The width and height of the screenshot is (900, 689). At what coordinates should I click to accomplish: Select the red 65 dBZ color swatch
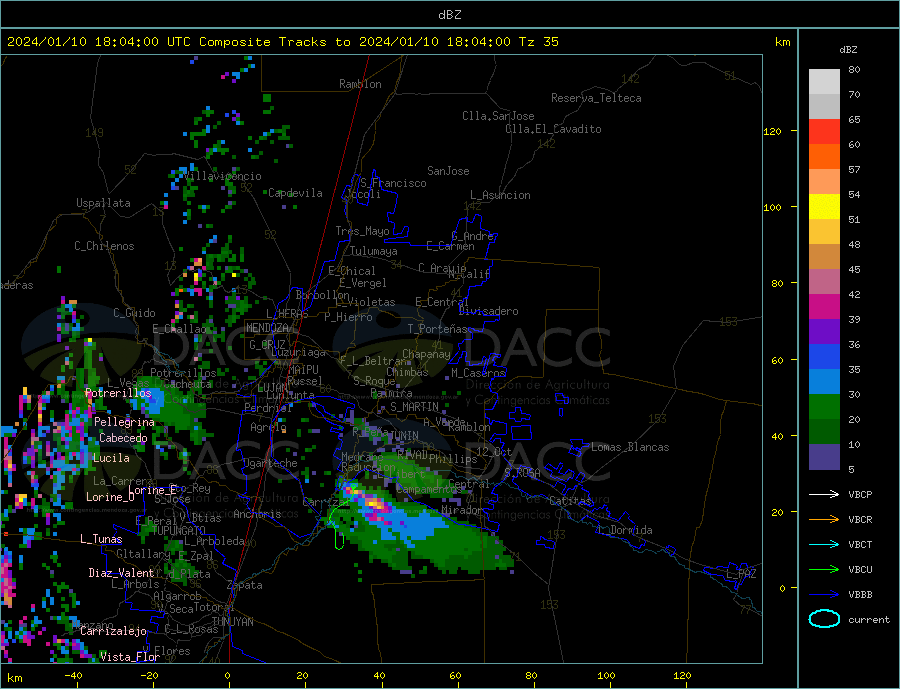point(824,131)
